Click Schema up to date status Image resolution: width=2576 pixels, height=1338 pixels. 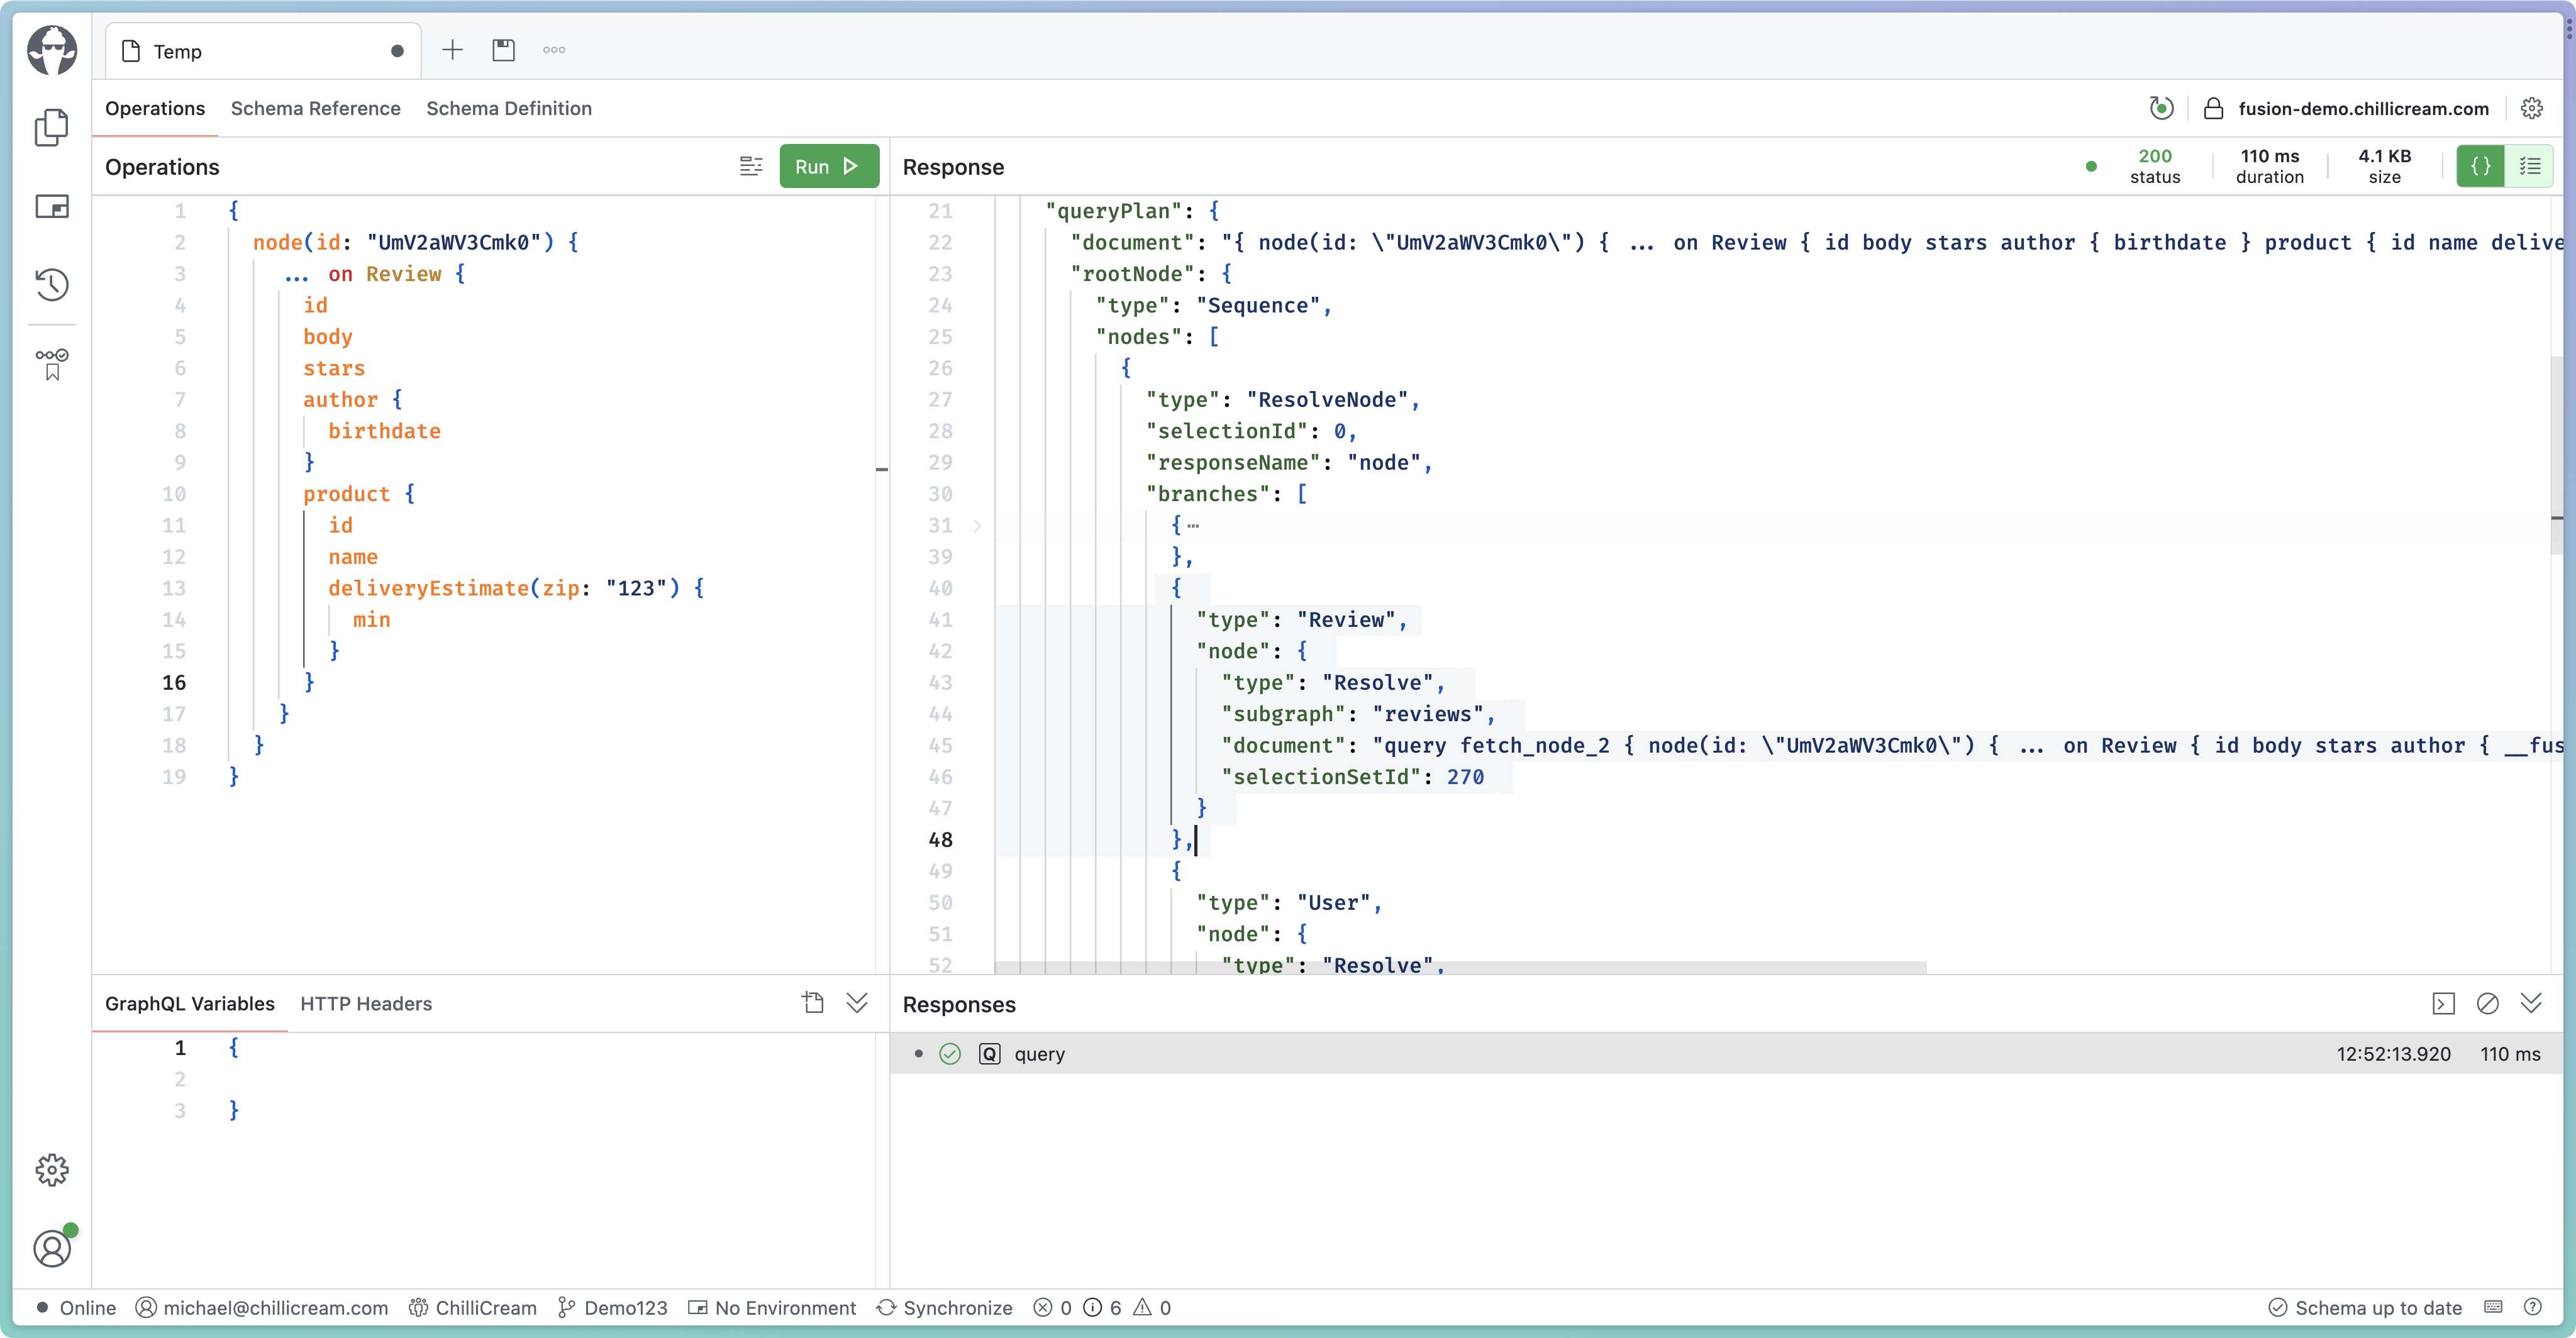click(2365, 1307)
